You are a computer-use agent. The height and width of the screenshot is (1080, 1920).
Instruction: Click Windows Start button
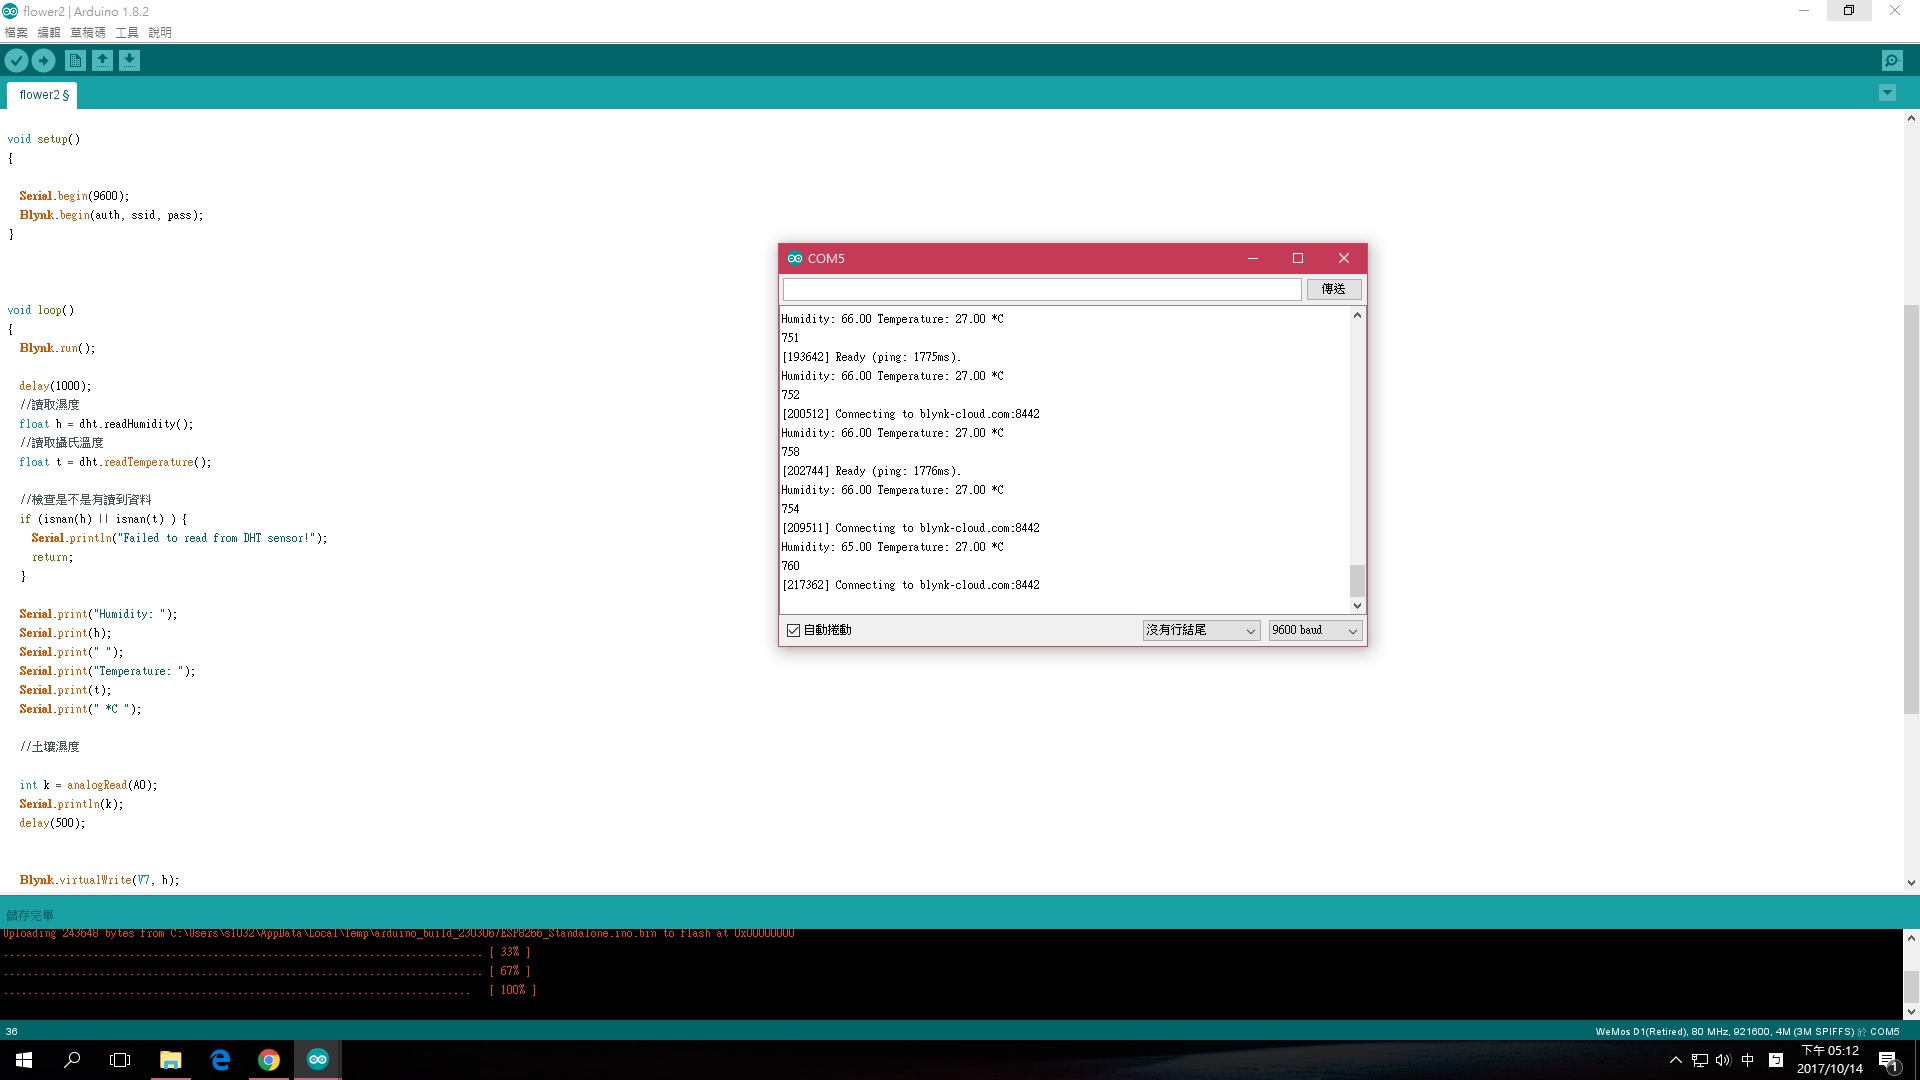click(24, 1060)
